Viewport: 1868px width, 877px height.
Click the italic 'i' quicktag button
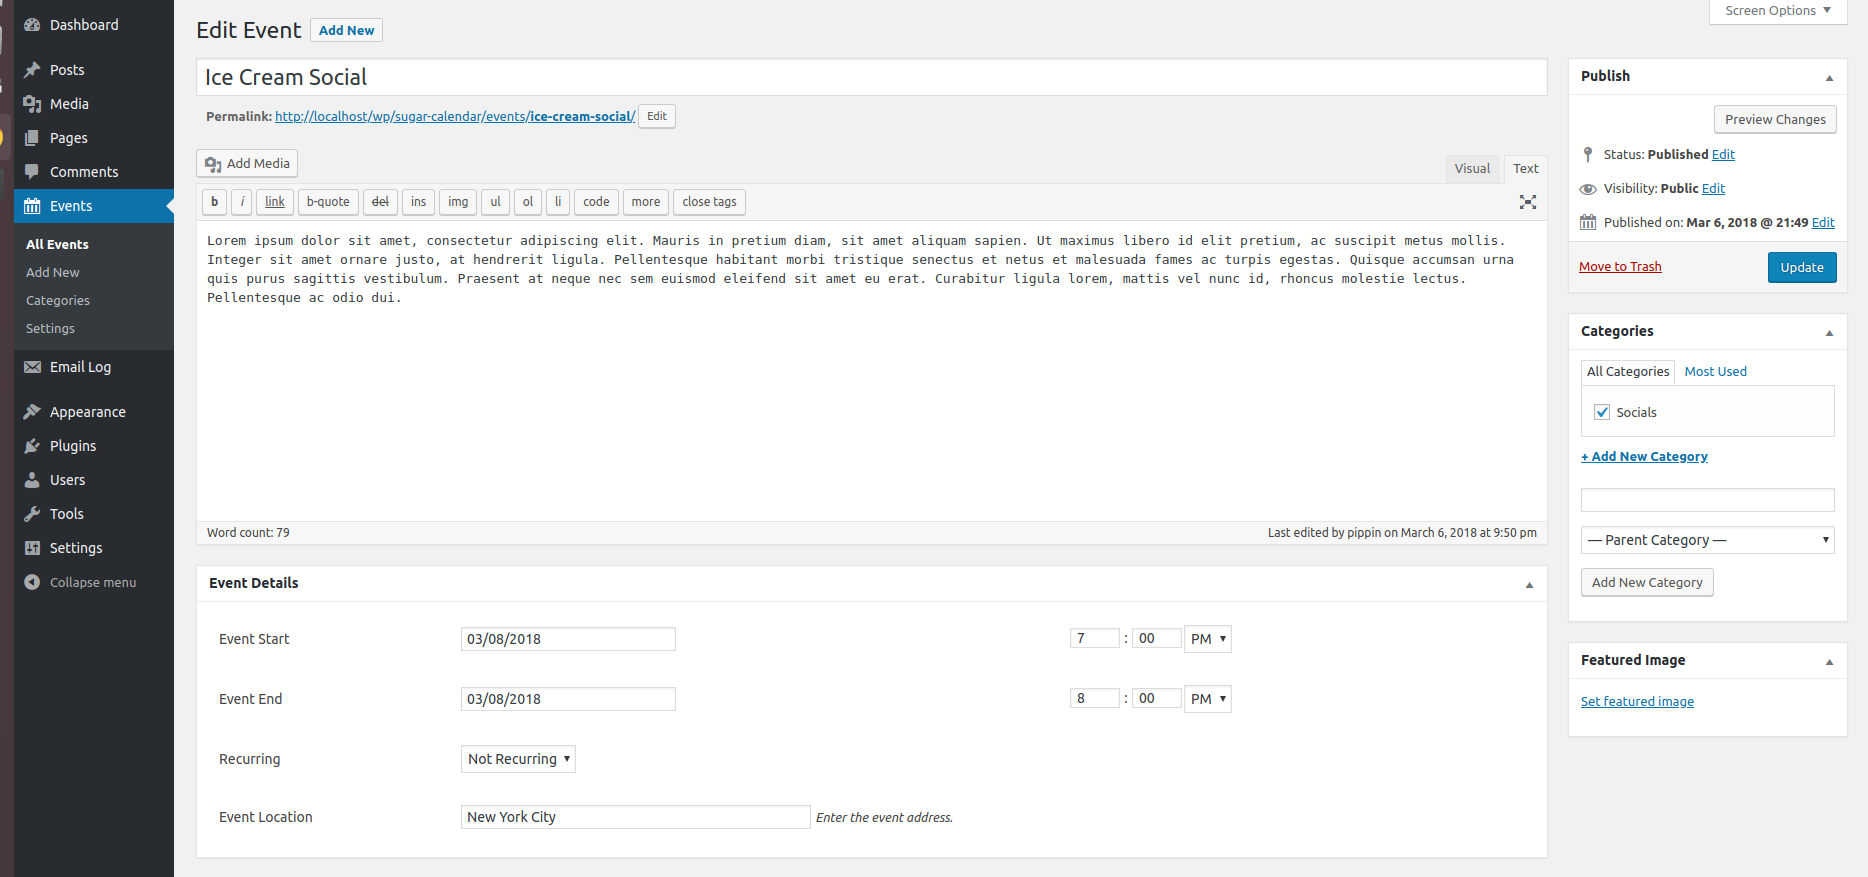coord(242,202)
